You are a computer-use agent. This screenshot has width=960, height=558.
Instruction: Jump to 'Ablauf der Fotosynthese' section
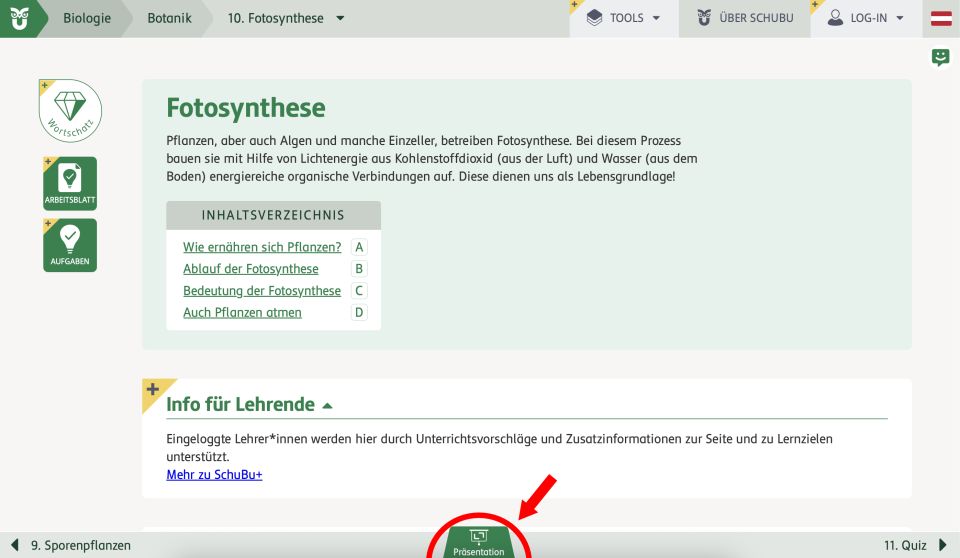(x=251, y=269)
